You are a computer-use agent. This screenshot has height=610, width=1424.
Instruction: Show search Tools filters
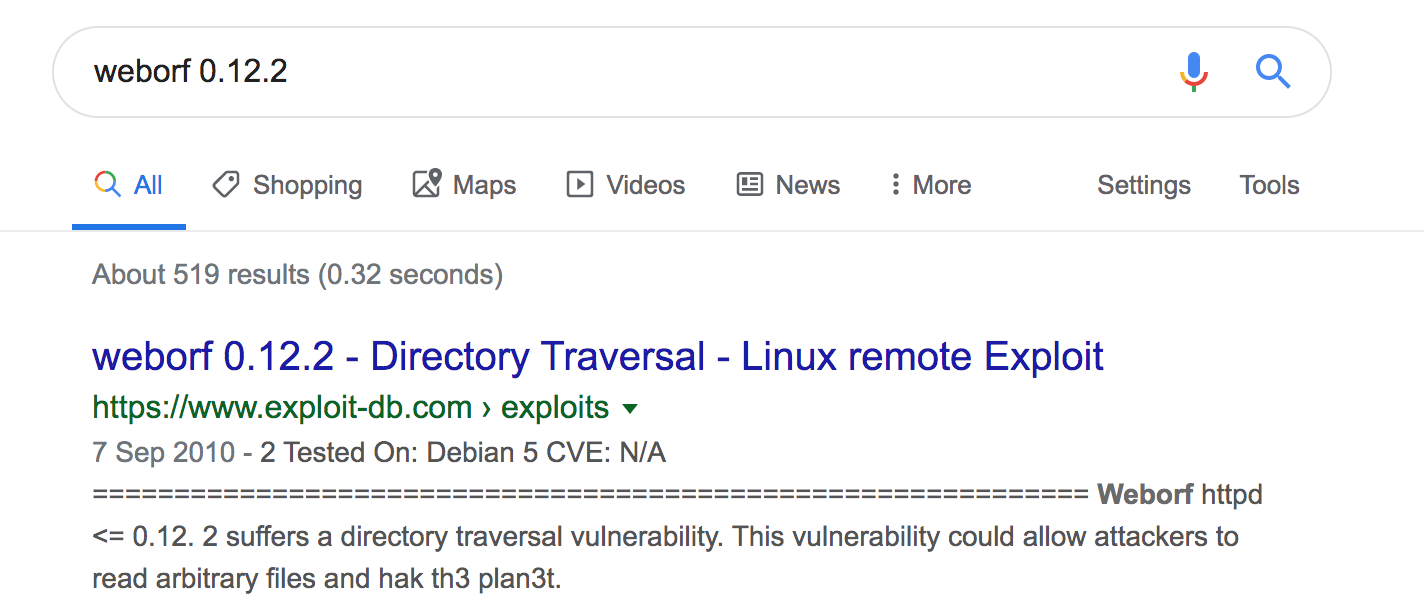pos(1270,185)
